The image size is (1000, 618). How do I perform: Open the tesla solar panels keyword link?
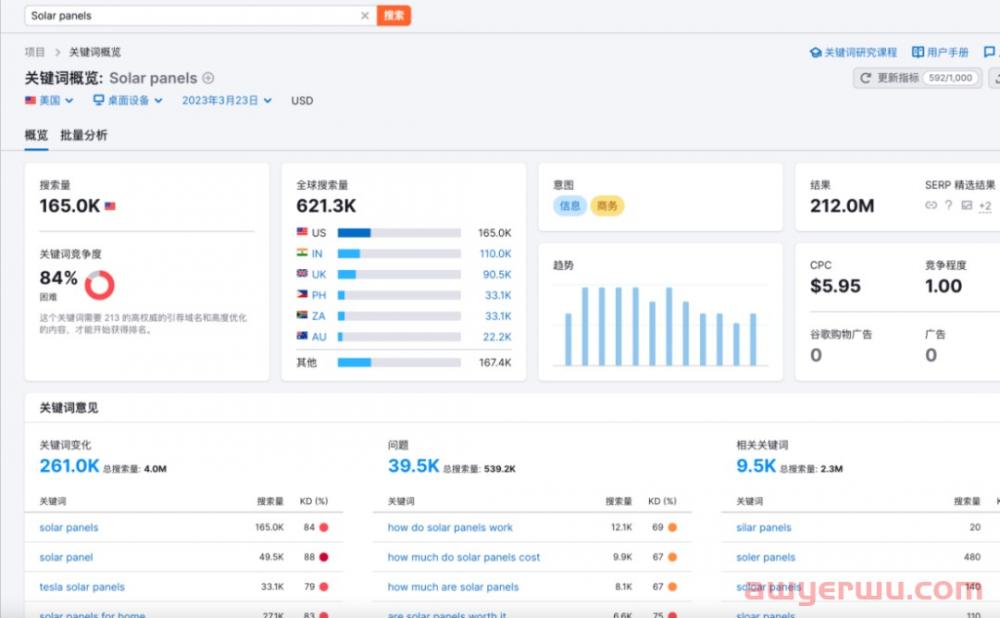tap(82, 587)
